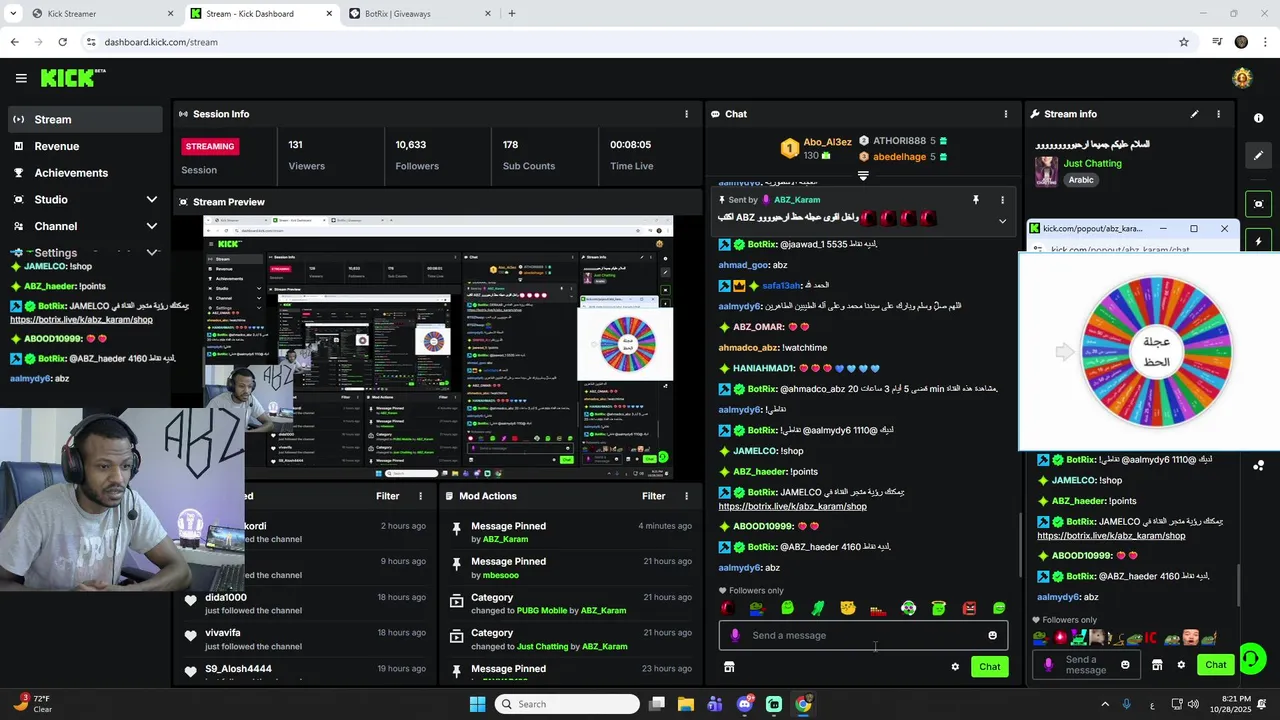
Task: Click the screen capture icon in the right rail
Action: click(x=1258, y=204)
